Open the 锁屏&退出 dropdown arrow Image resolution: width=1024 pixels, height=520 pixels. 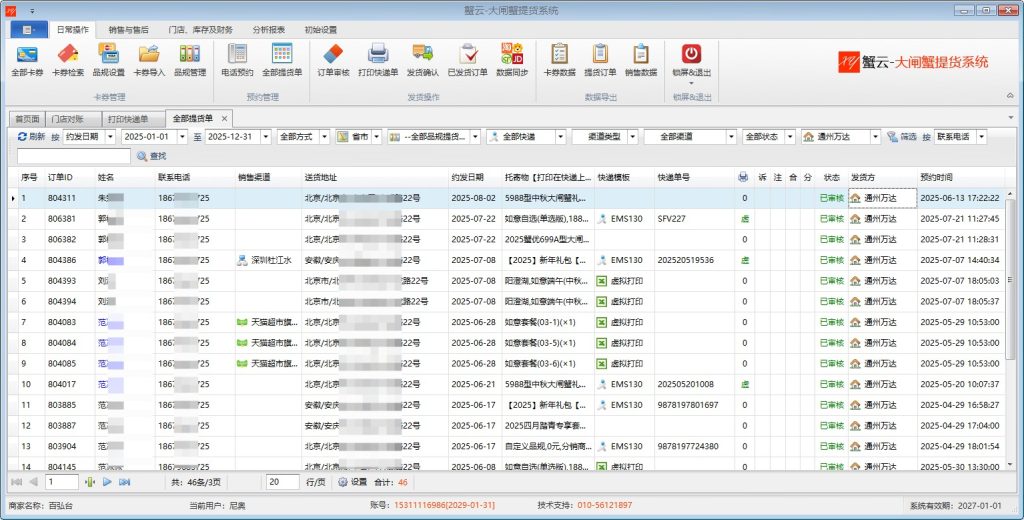[x=692, y=83]
